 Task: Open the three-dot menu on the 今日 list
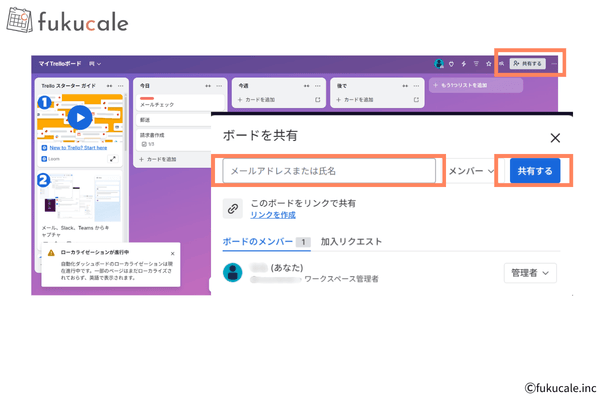pyautogui.click(x=220, y=86)
